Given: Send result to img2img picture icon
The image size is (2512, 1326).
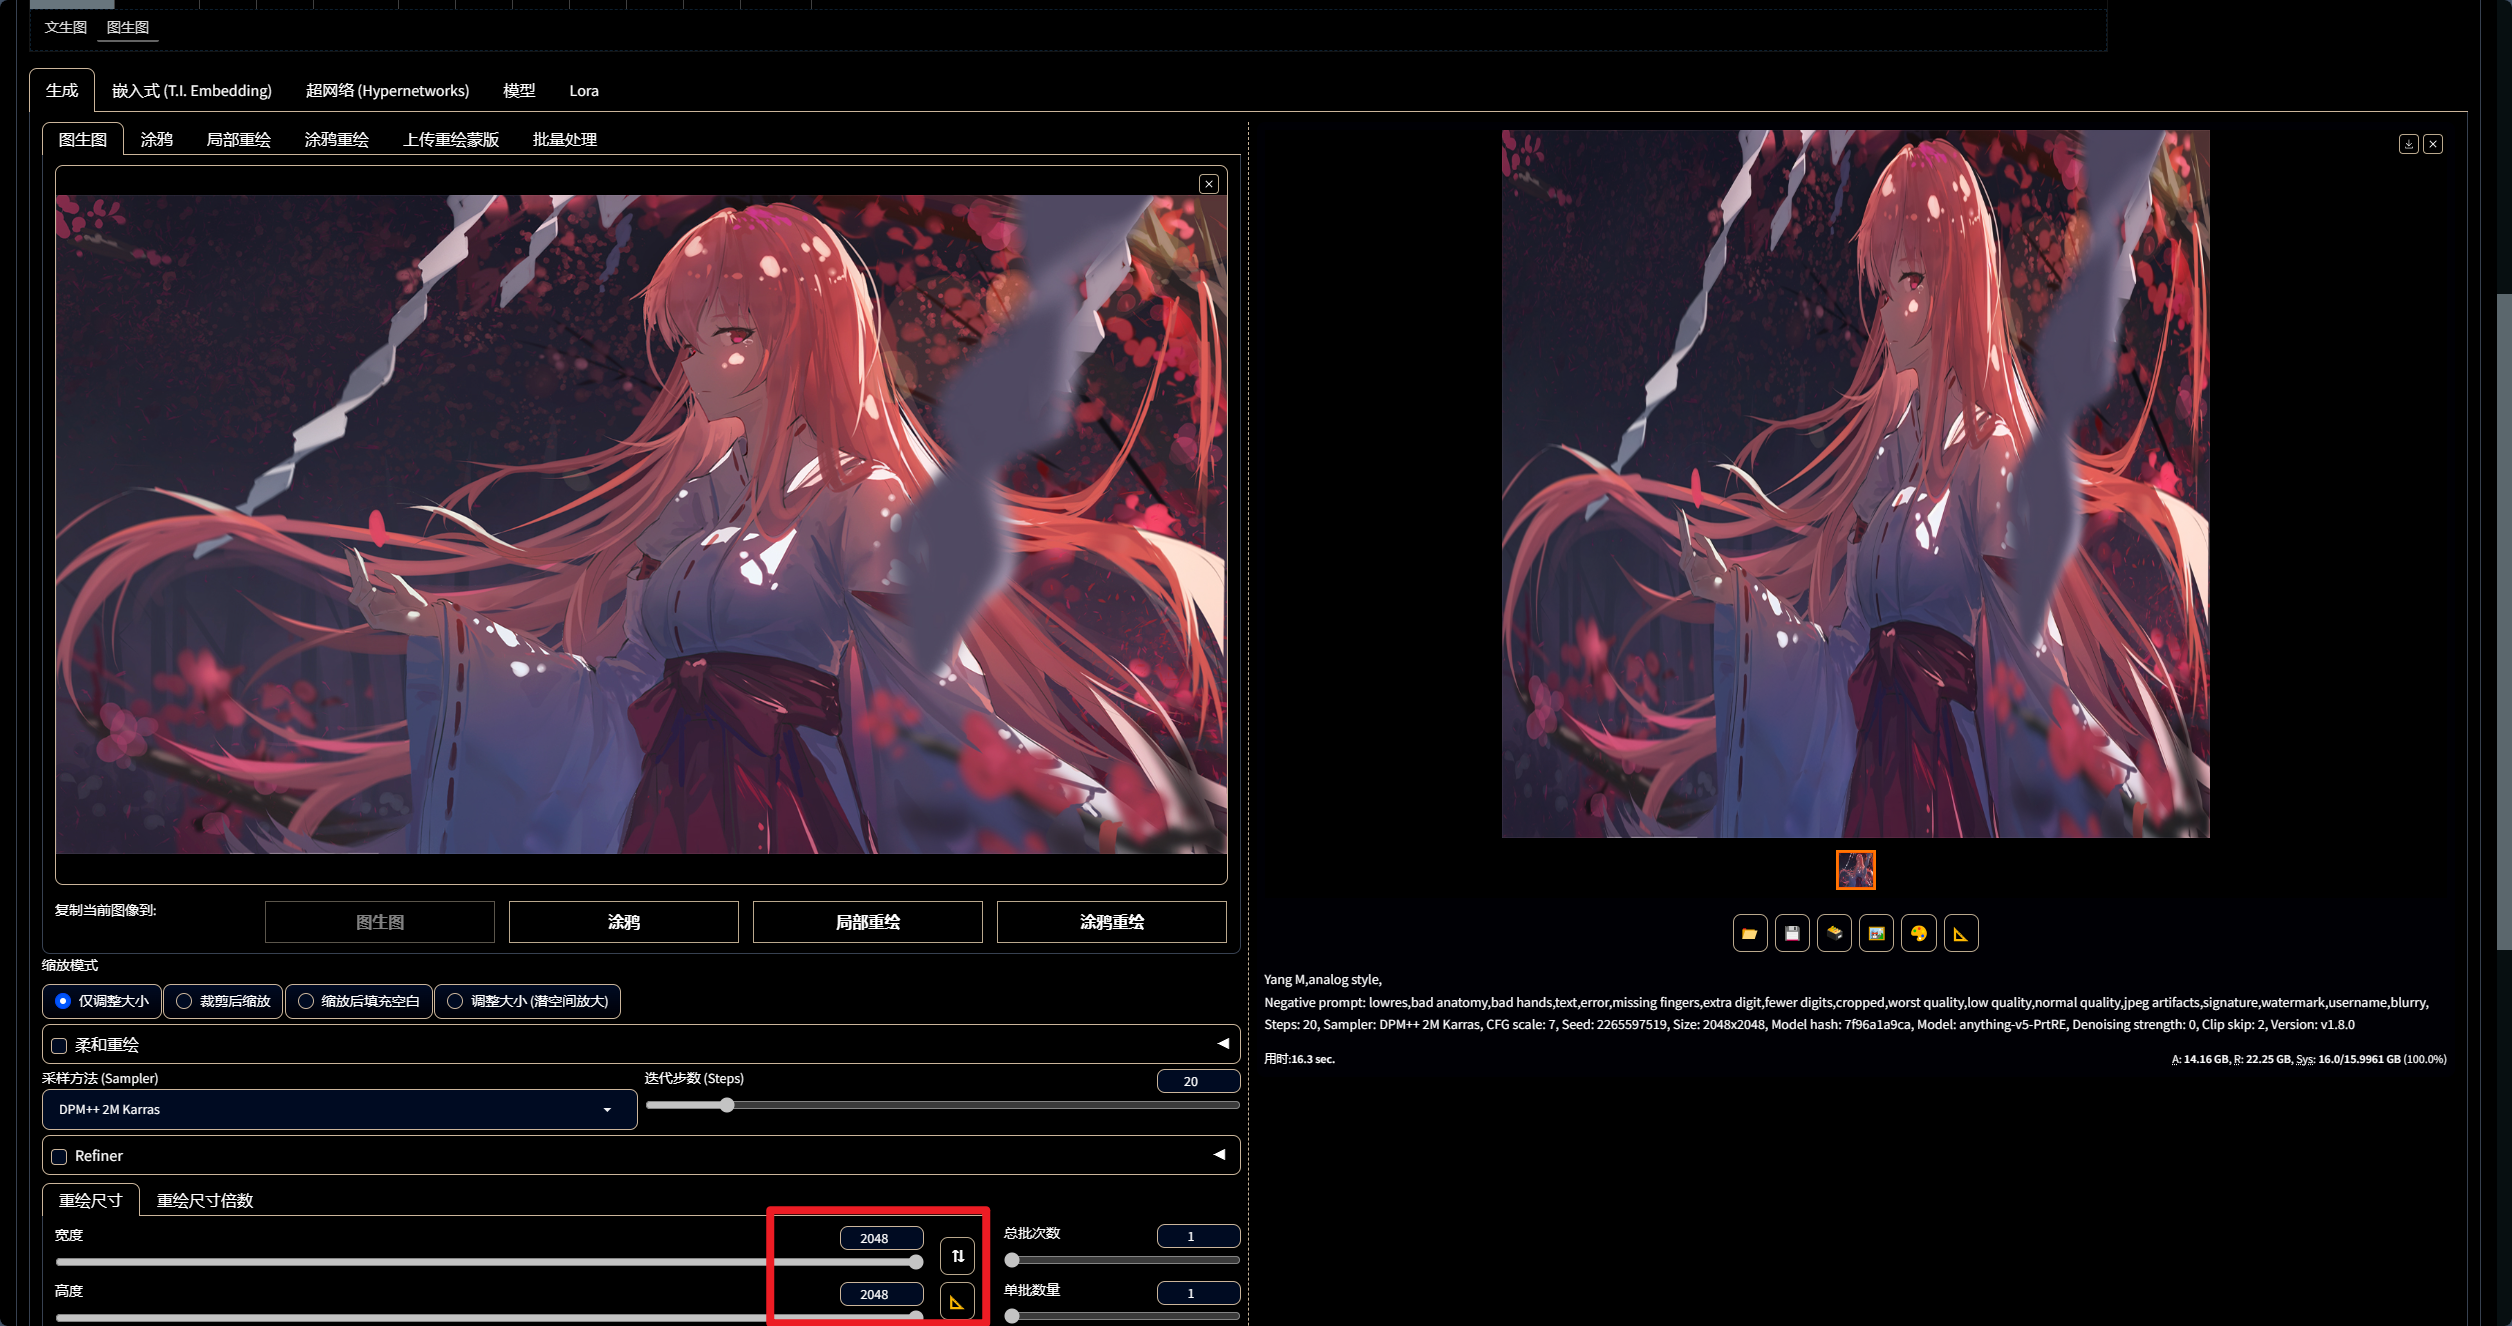Looking at the screenshot, I should 1876,933.
